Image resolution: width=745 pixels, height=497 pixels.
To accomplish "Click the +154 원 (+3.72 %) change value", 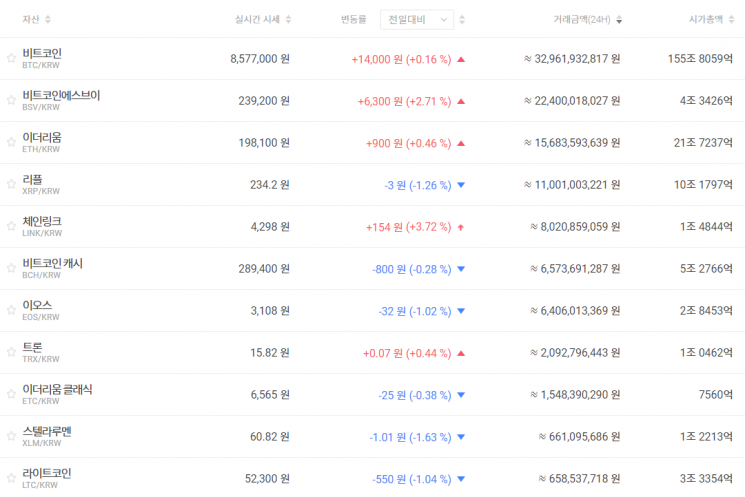I will click(x=409, y=227).
